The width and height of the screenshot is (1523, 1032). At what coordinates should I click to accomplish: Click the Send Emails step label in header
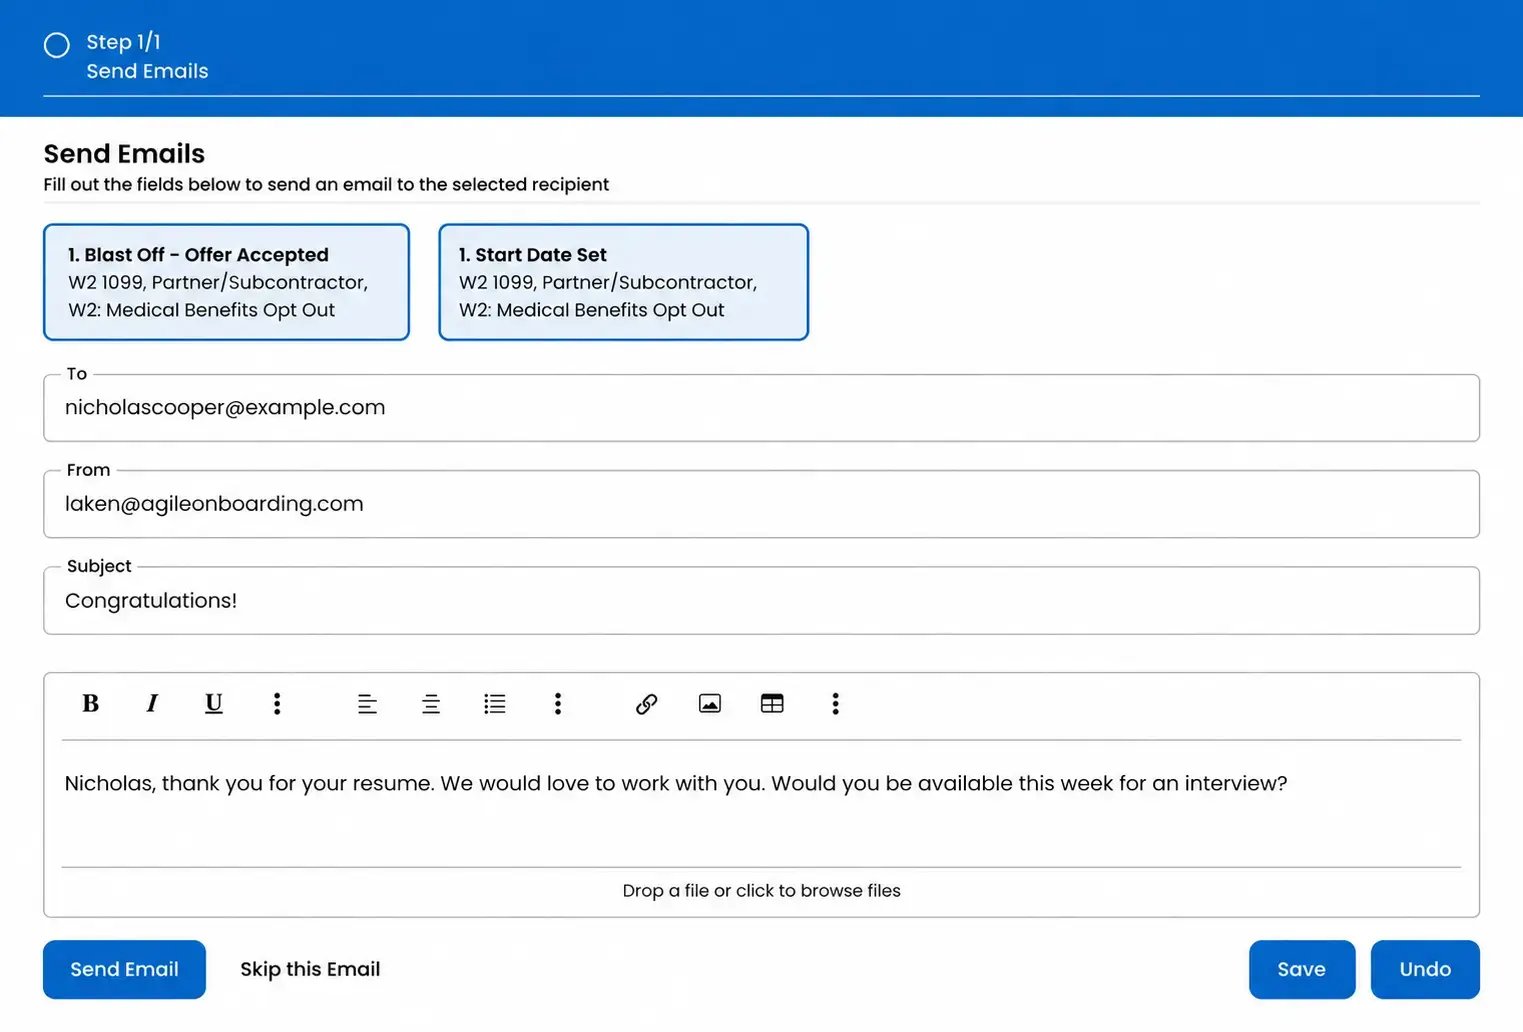[x=147, y=71]
